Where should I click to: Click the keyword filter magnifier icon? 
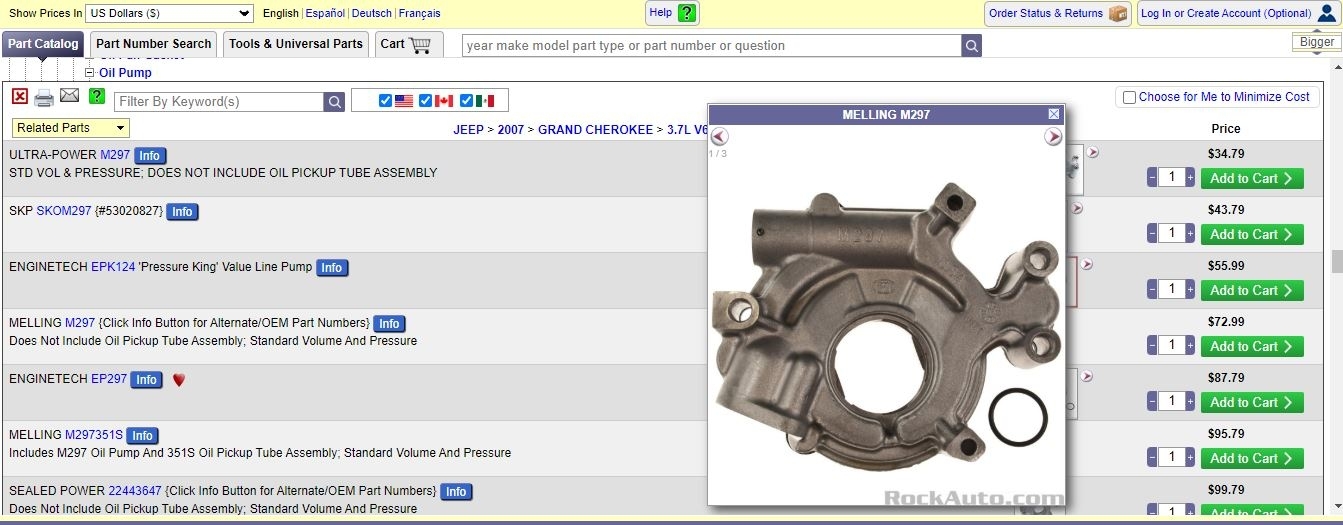[334, 102]
